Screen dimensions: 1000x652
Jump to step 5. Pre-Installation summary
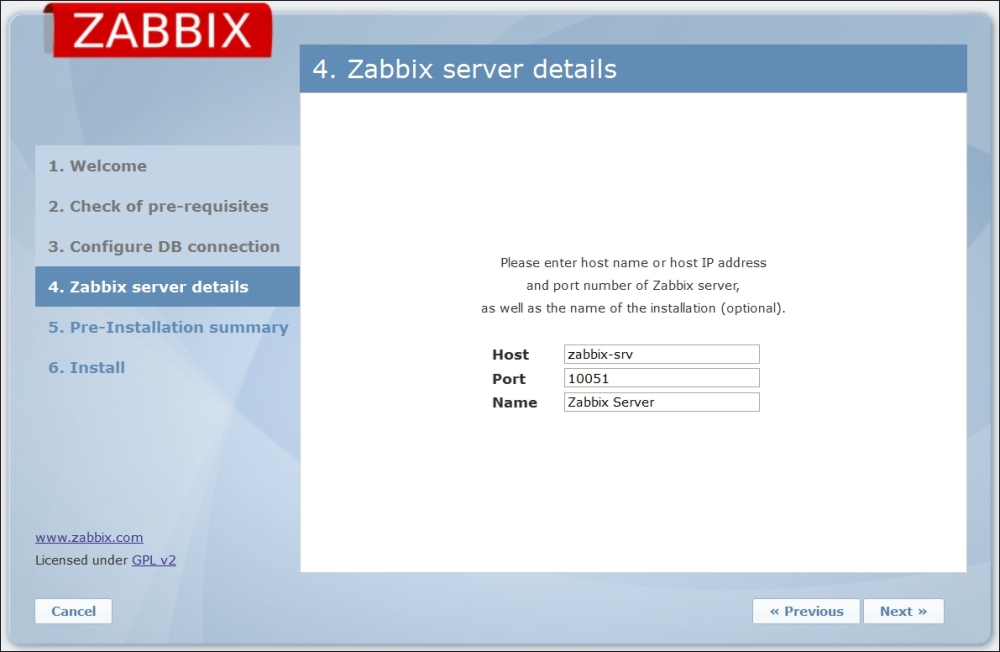(x=168, y=327)
